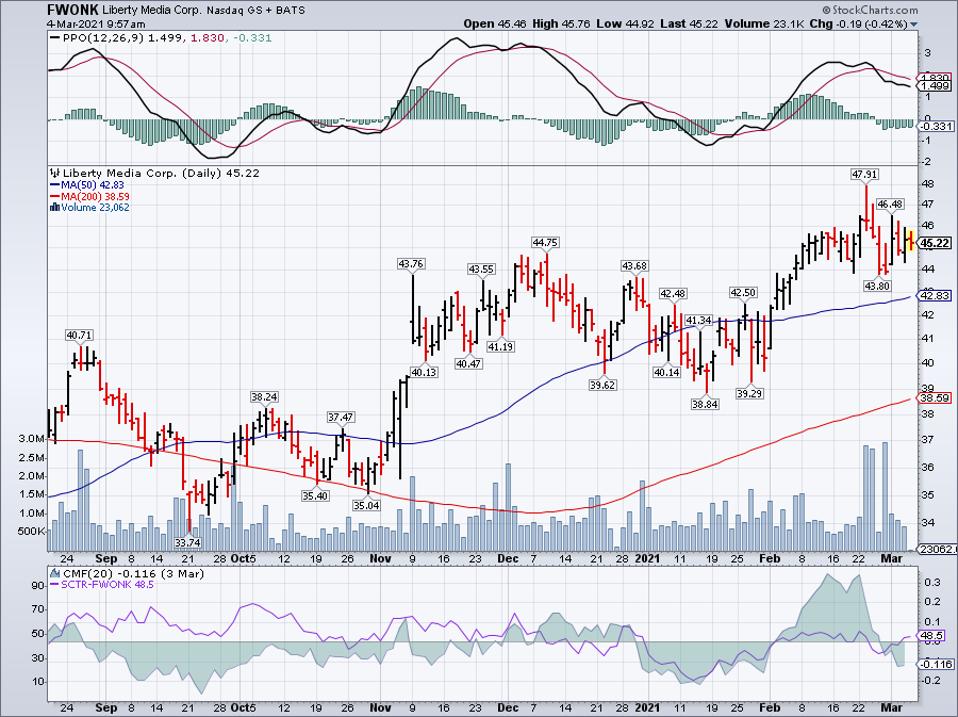The width and height of the screenshot is (958, 717).
Task: Click the -0.116 CMF tag on the right axis
Action: [x=935, y=664]
